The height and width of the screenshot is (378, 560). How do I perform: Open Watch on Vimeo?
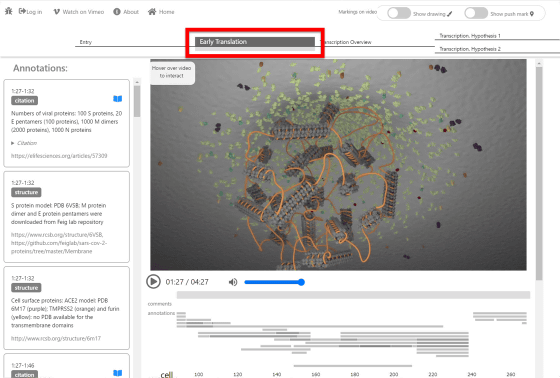[79, 12]
